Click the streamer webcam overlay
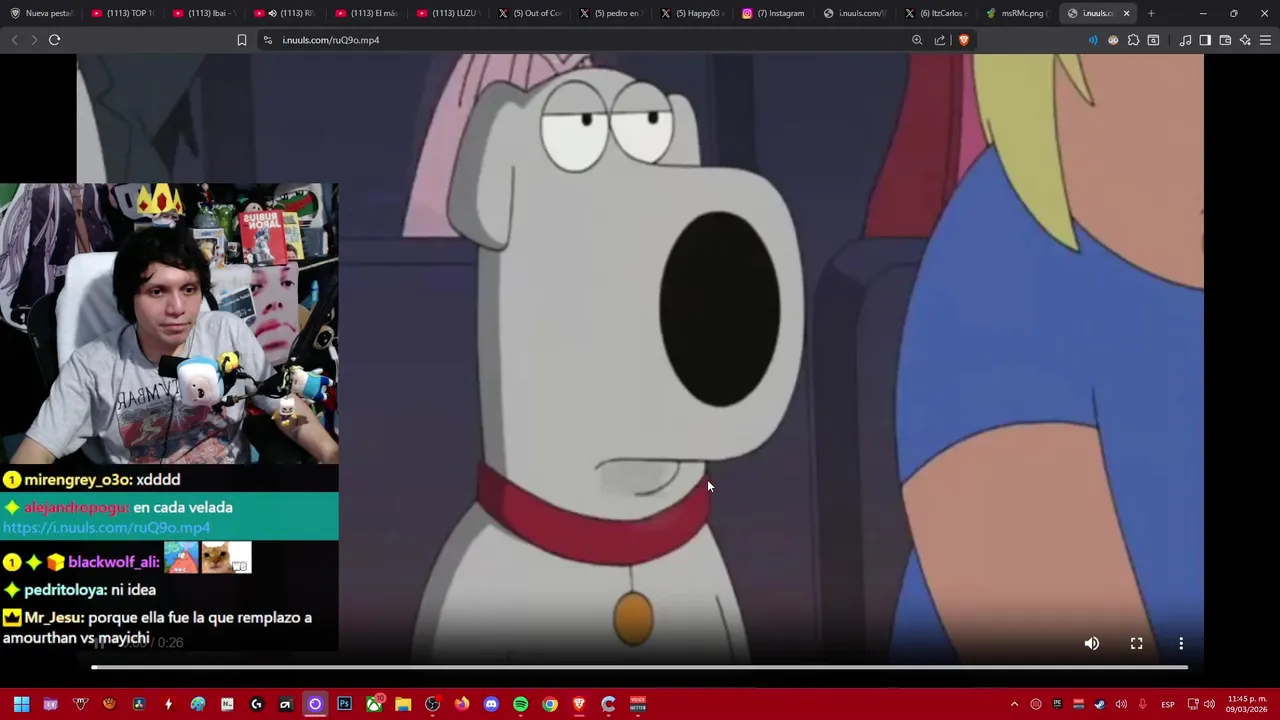The image size is (1280, 720). coord(169,323)
